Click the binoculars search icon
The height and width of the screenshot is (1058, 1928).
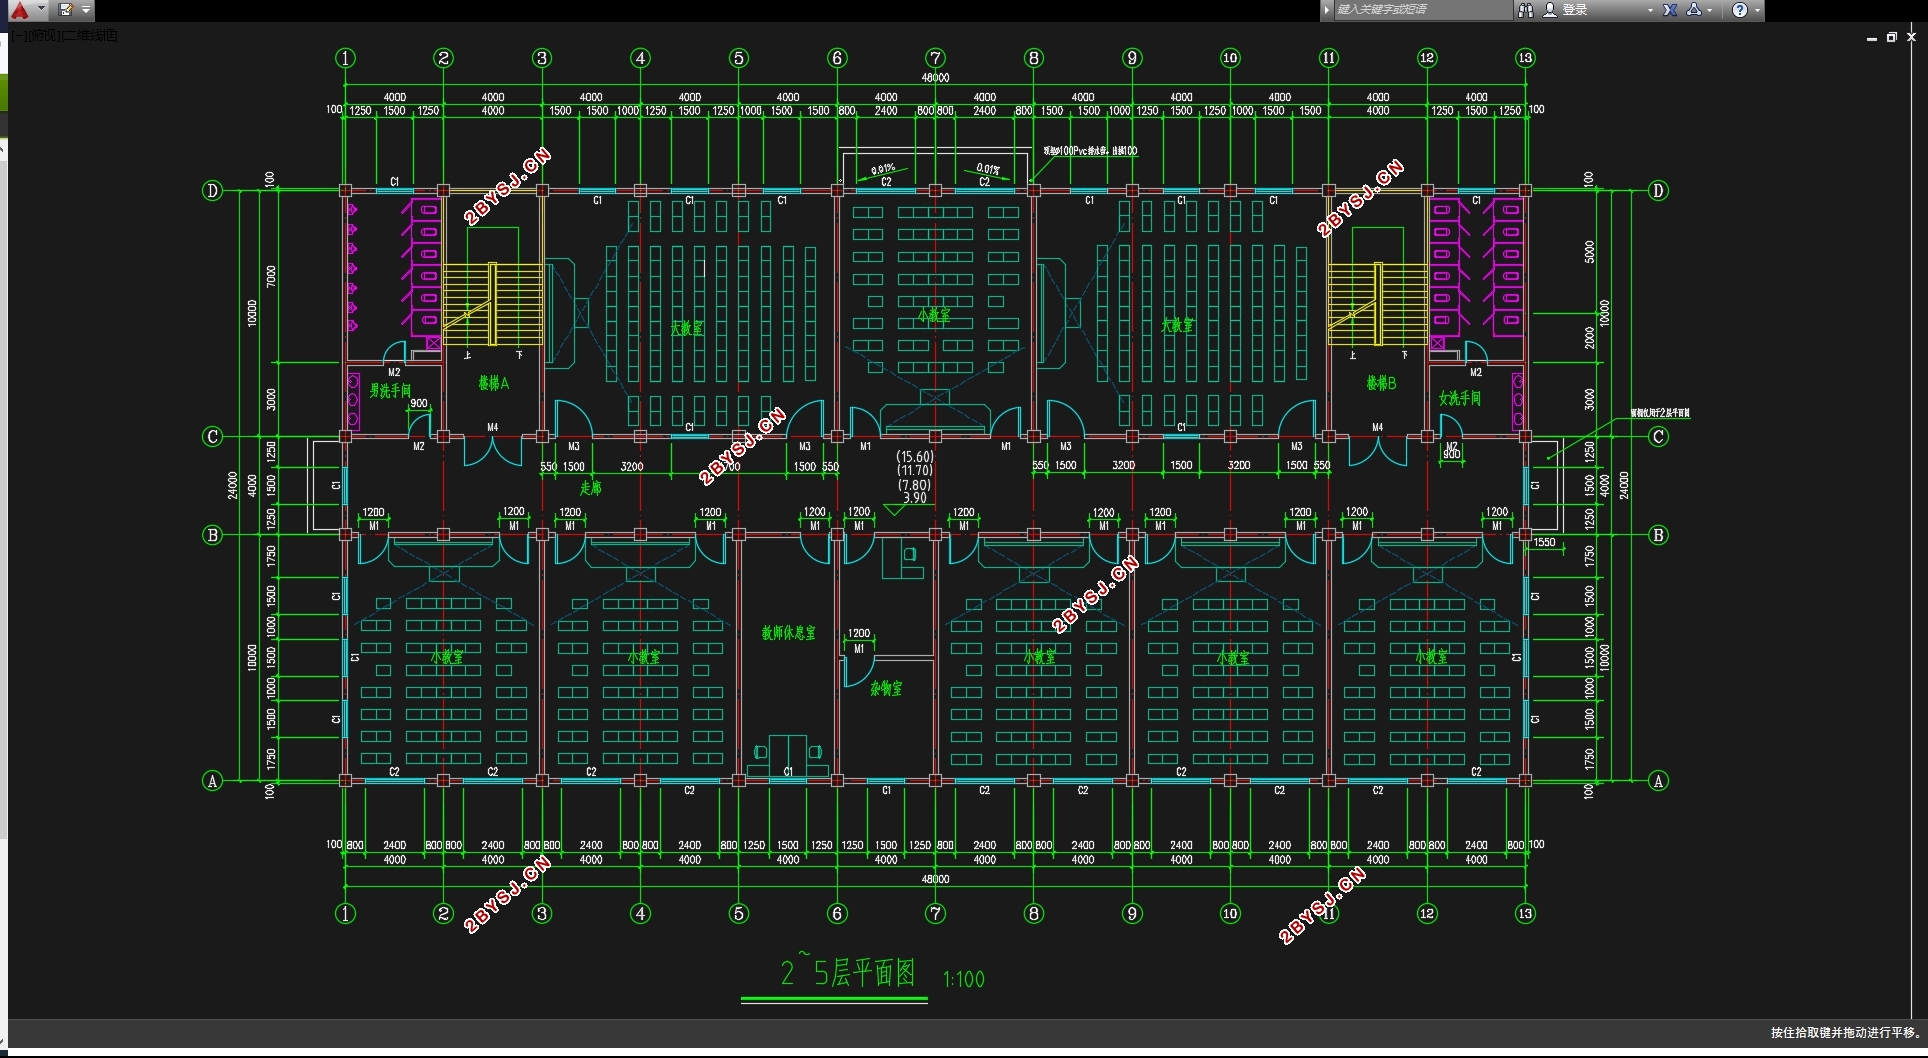[x=1526, y=10]
